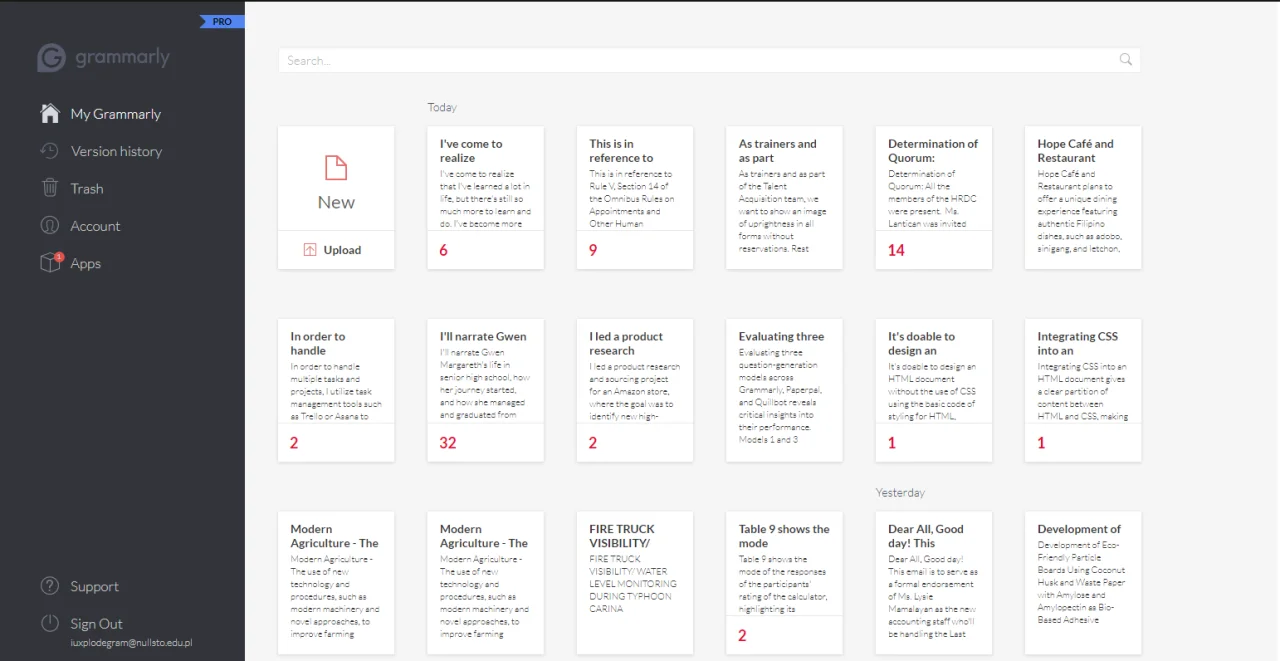Image resolution: width=1280 pixels, height=661 pixels.
Task: Click alert count 1 on "It's doable" card
Action: coord(892,443)
